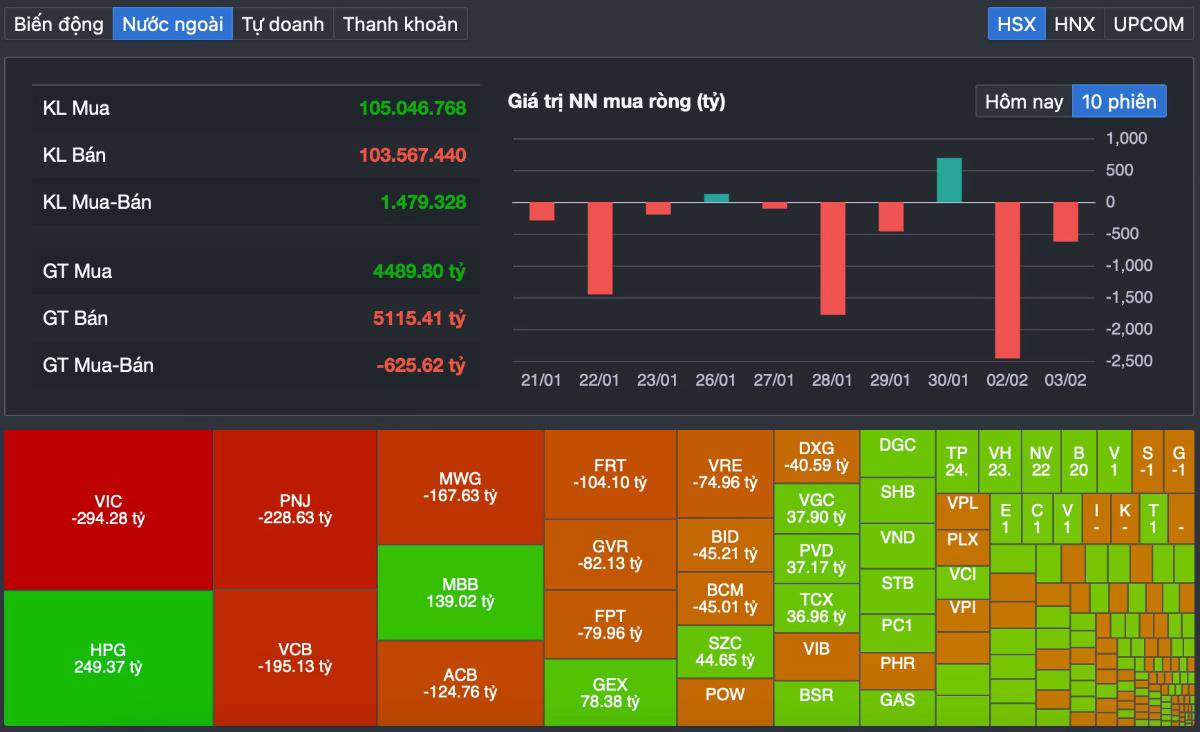The image size is (1200, 732).
Task: Click the ACB -124.76 tỷ tile
Action: (x=460, y=683)
